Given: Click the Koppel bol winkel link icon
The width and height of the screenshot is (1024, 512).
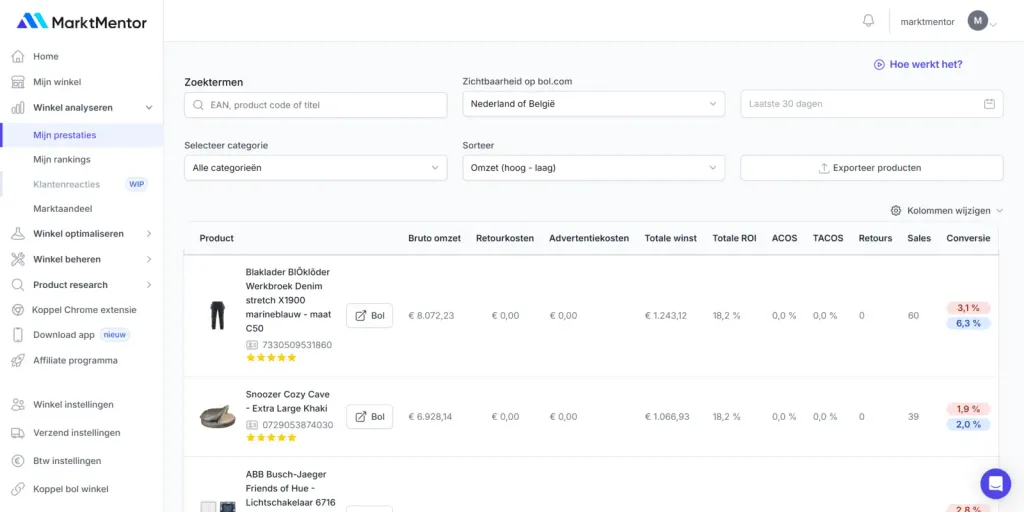Looking at the screenshot, I should click(x=18, y=489).
